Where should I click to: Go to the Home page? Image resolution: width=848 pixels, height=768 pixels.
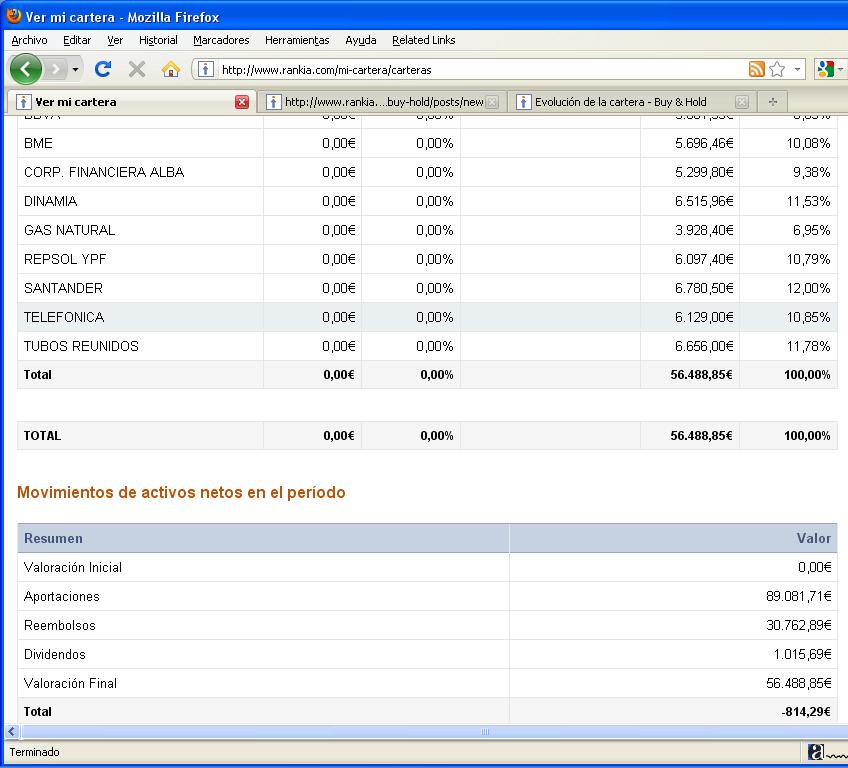coord(171,69)
